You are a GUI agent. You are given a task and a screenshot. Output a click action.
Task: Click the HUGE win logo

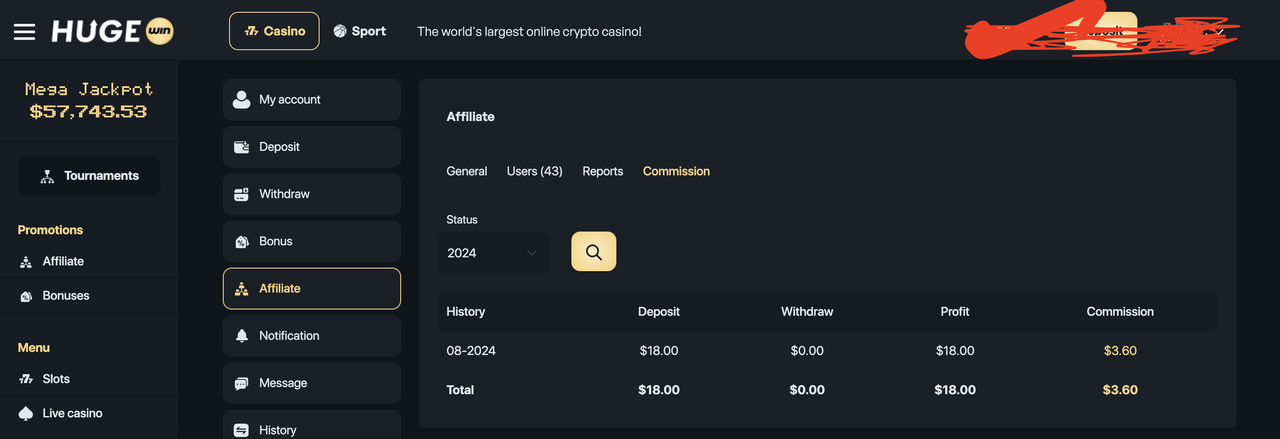(113, 31)
